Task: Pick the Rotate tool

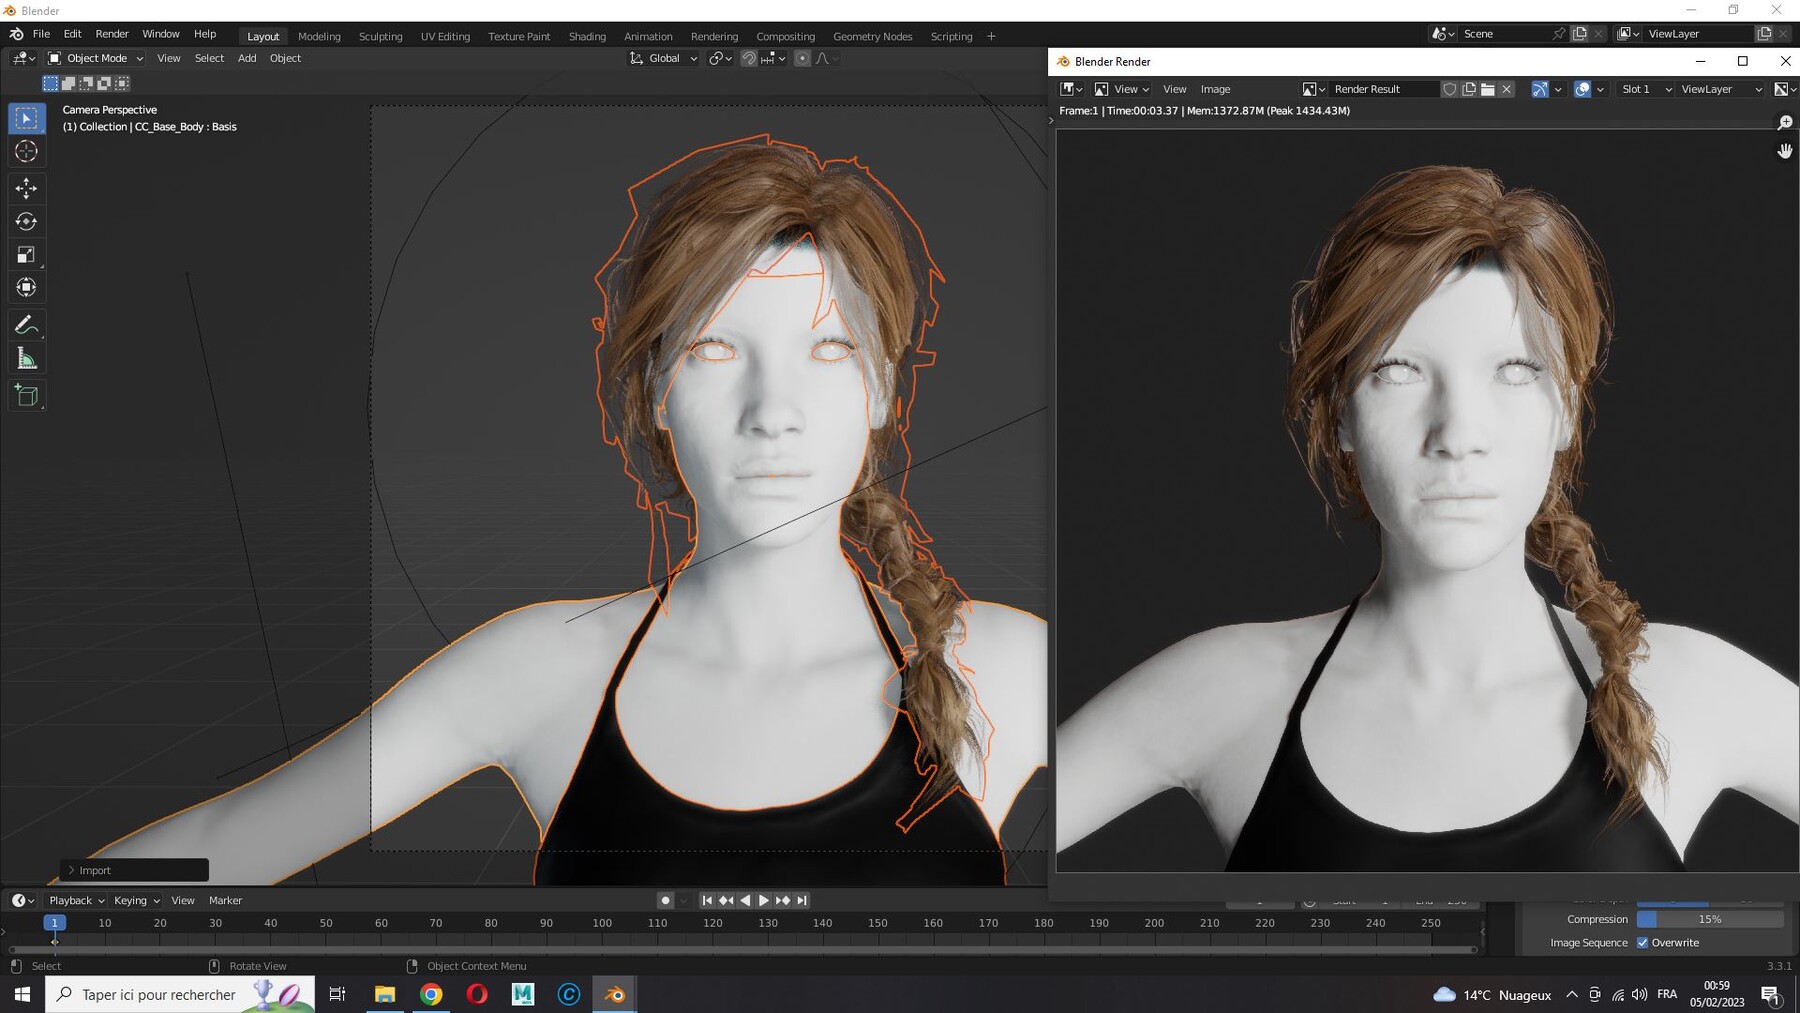Action: [27, 221]
